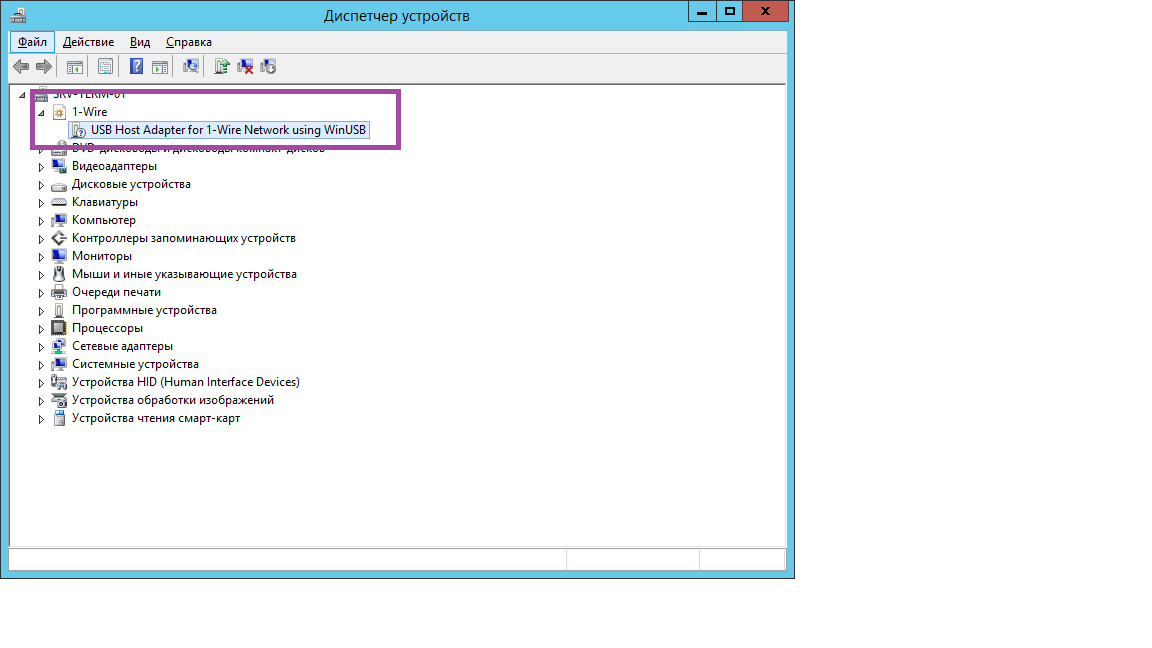Scan for hardware changes toolbar icon
1152x648 pixels.
click(x=190, y=67)
